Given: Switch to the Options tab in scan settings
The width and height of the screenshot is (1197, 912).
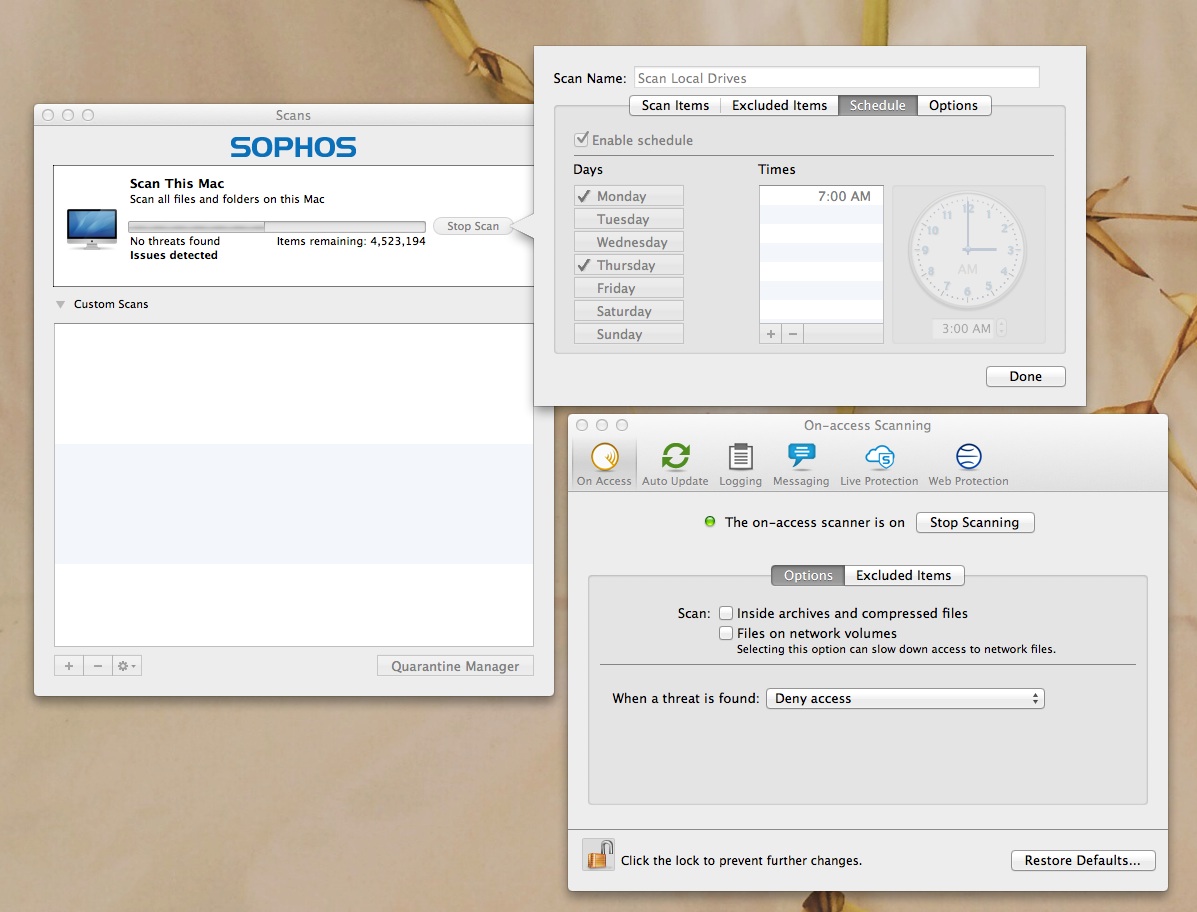Looking at the screenshot, I should click(x=953, y=105).
